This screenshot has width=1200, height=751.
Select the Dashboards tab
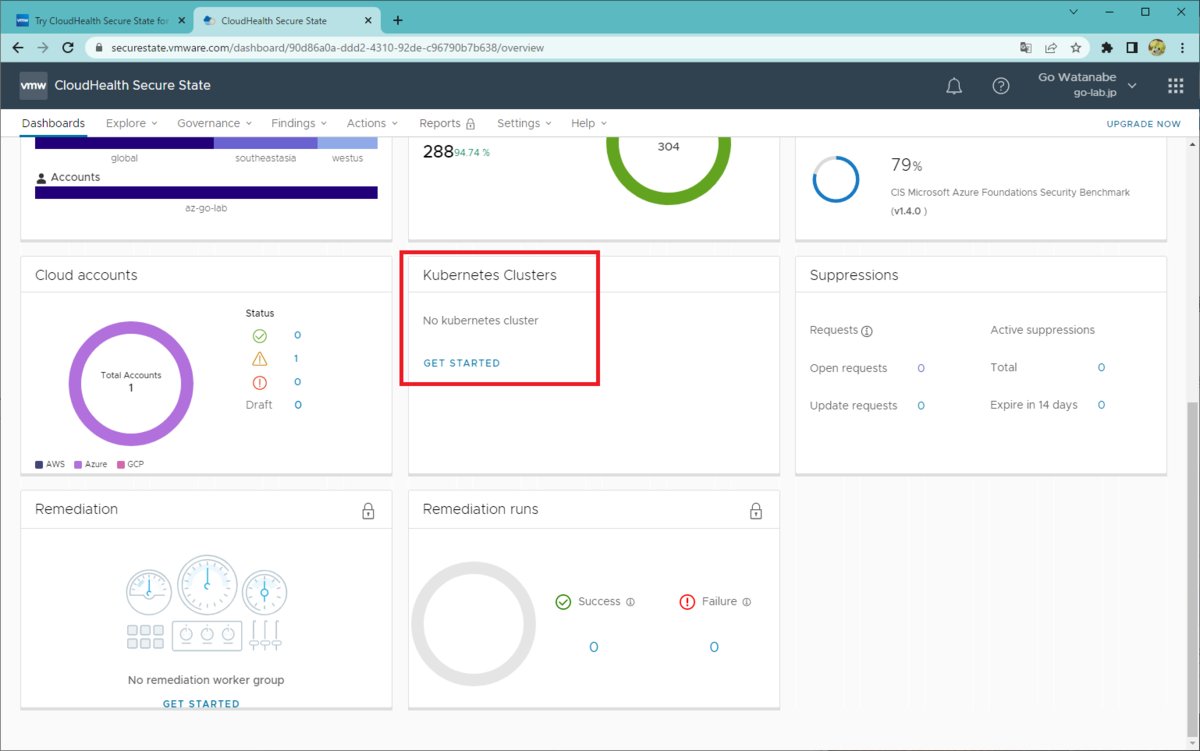[x=53, y=123]
